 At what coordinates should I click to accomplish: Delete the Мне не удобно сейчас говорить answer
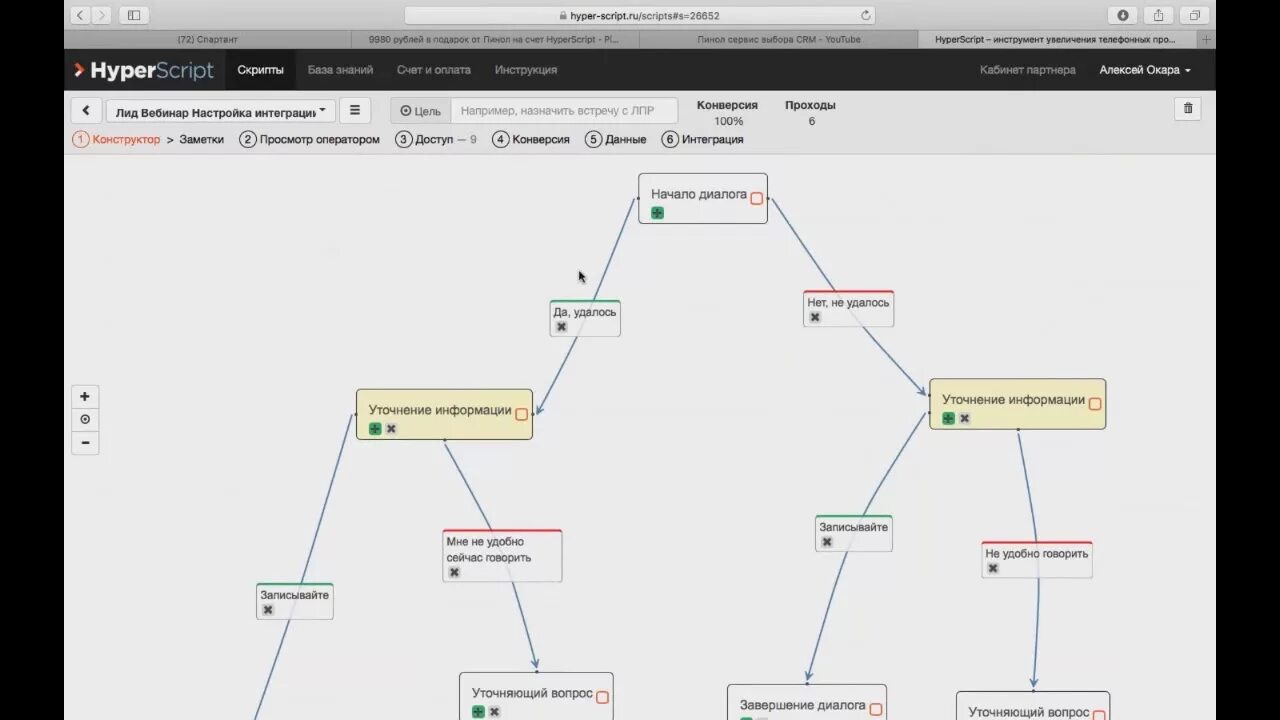tap(454, 573)
